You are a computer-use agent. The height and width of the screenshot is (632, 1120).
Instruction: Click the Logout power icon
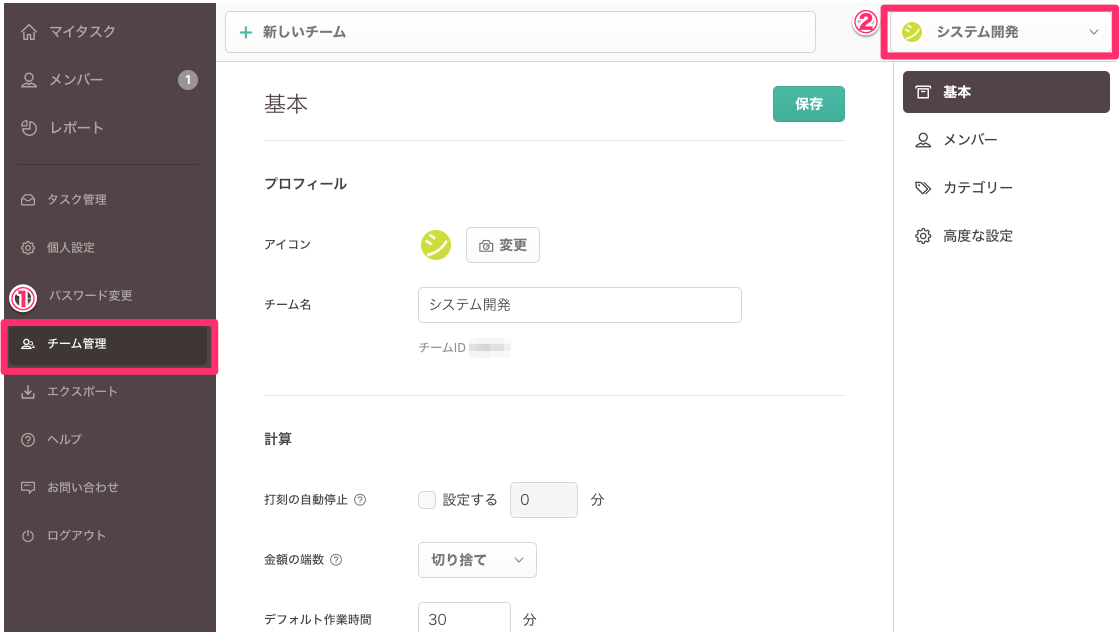click(x=28, y=536)
